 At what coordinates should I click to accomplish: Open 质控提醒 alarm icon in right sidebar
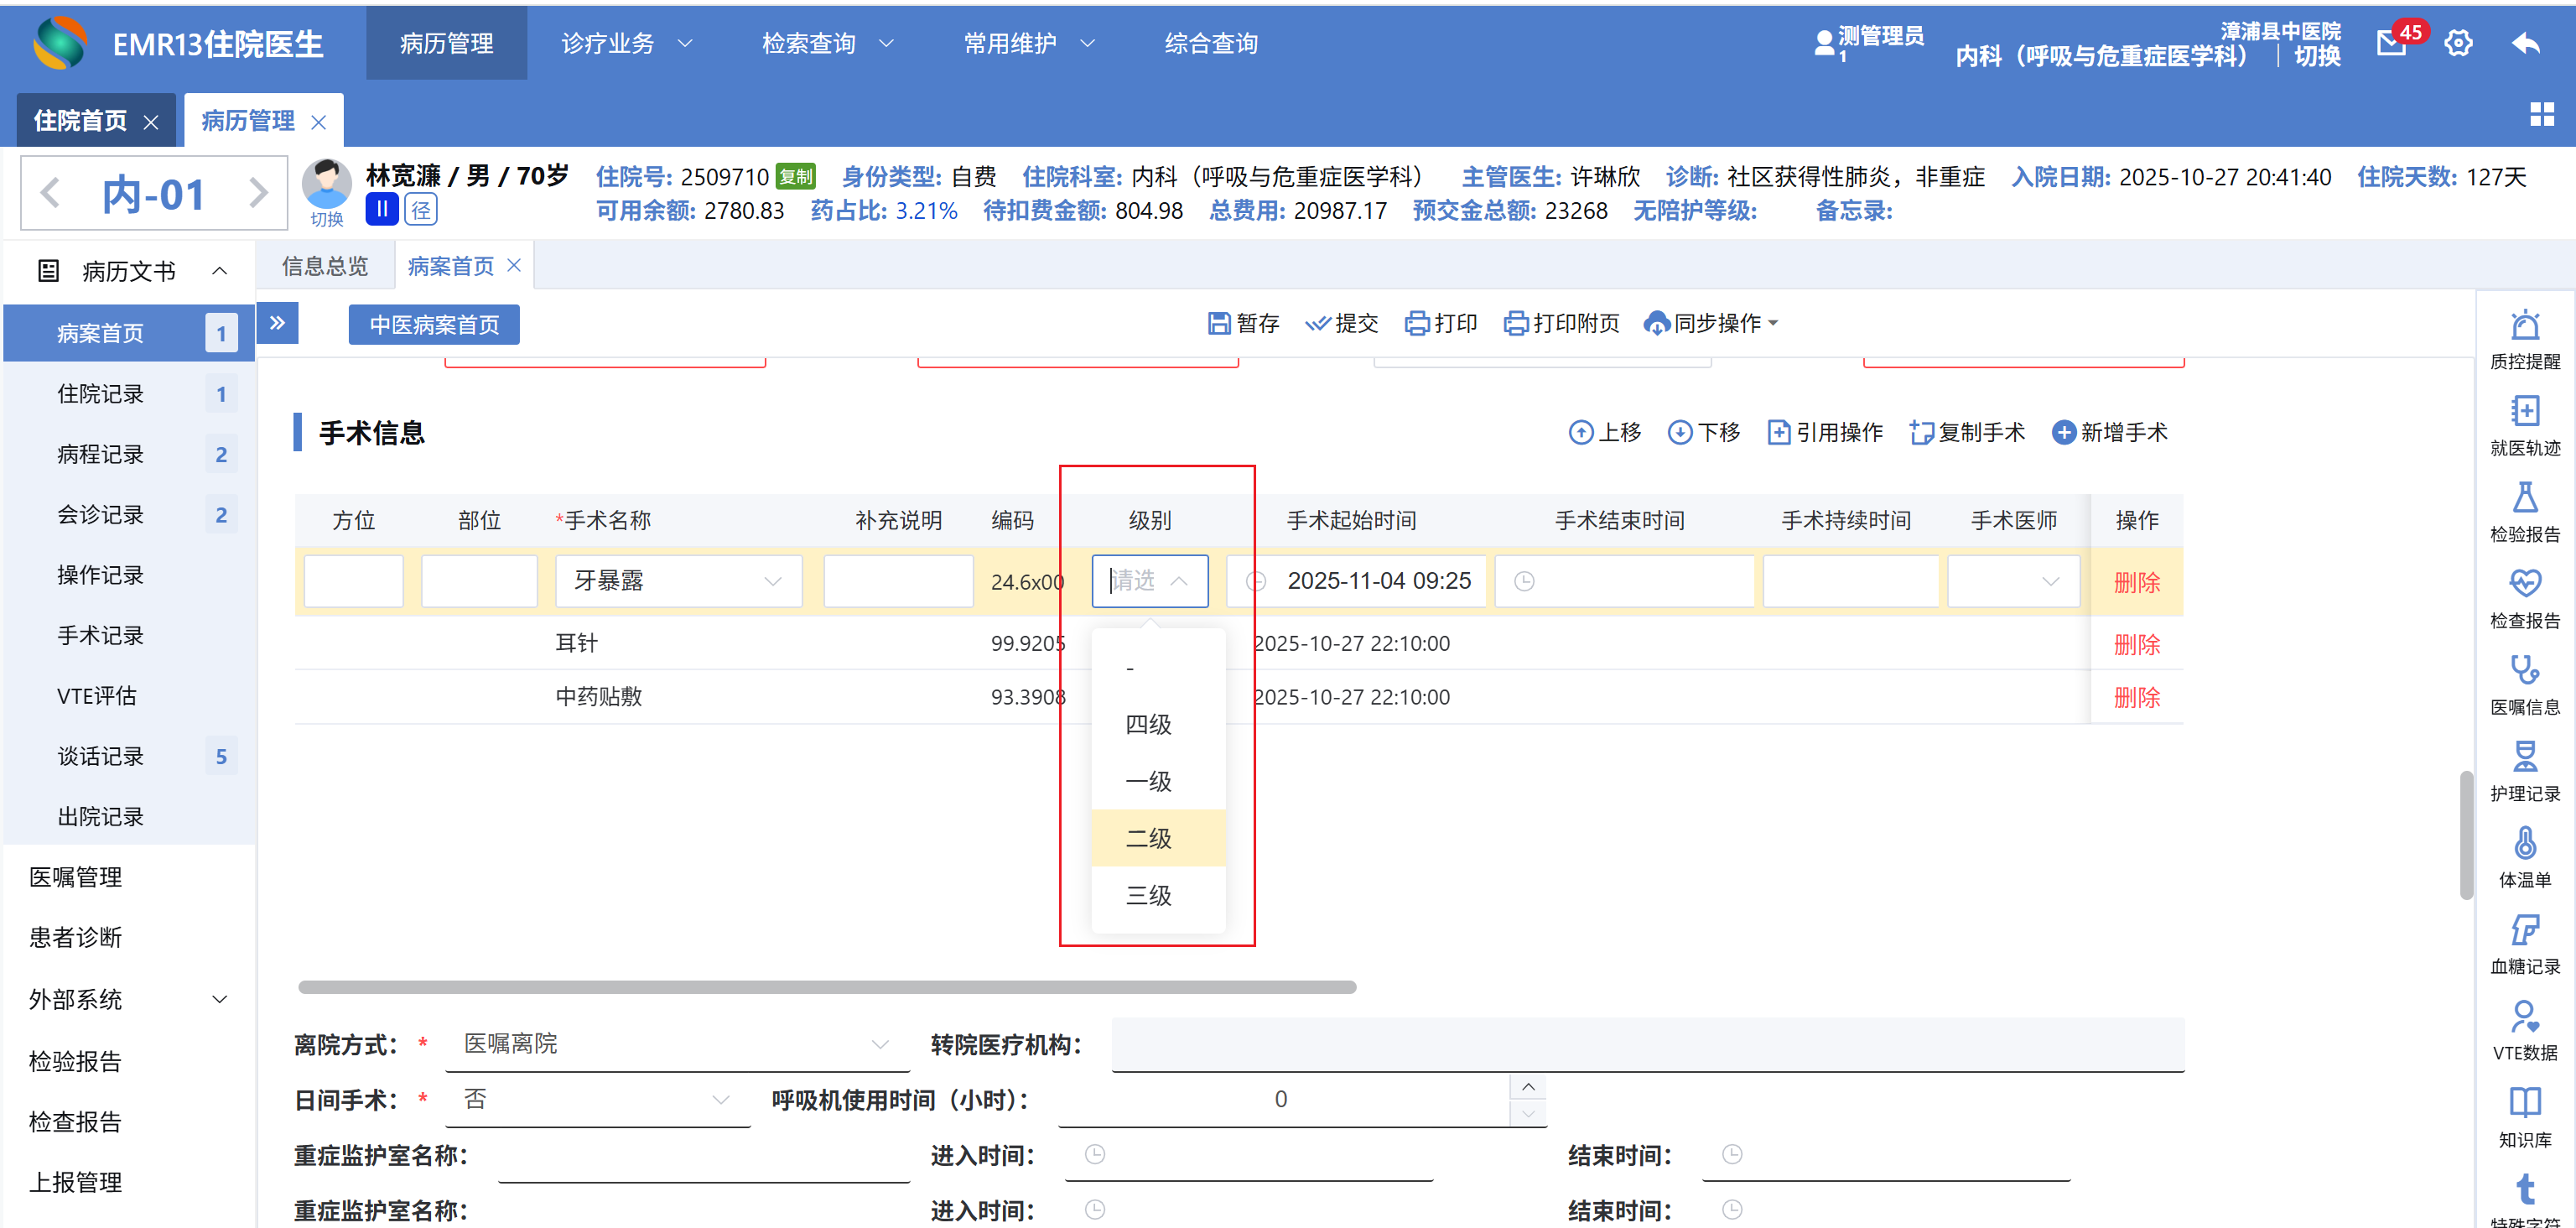tap(2524, 327)
